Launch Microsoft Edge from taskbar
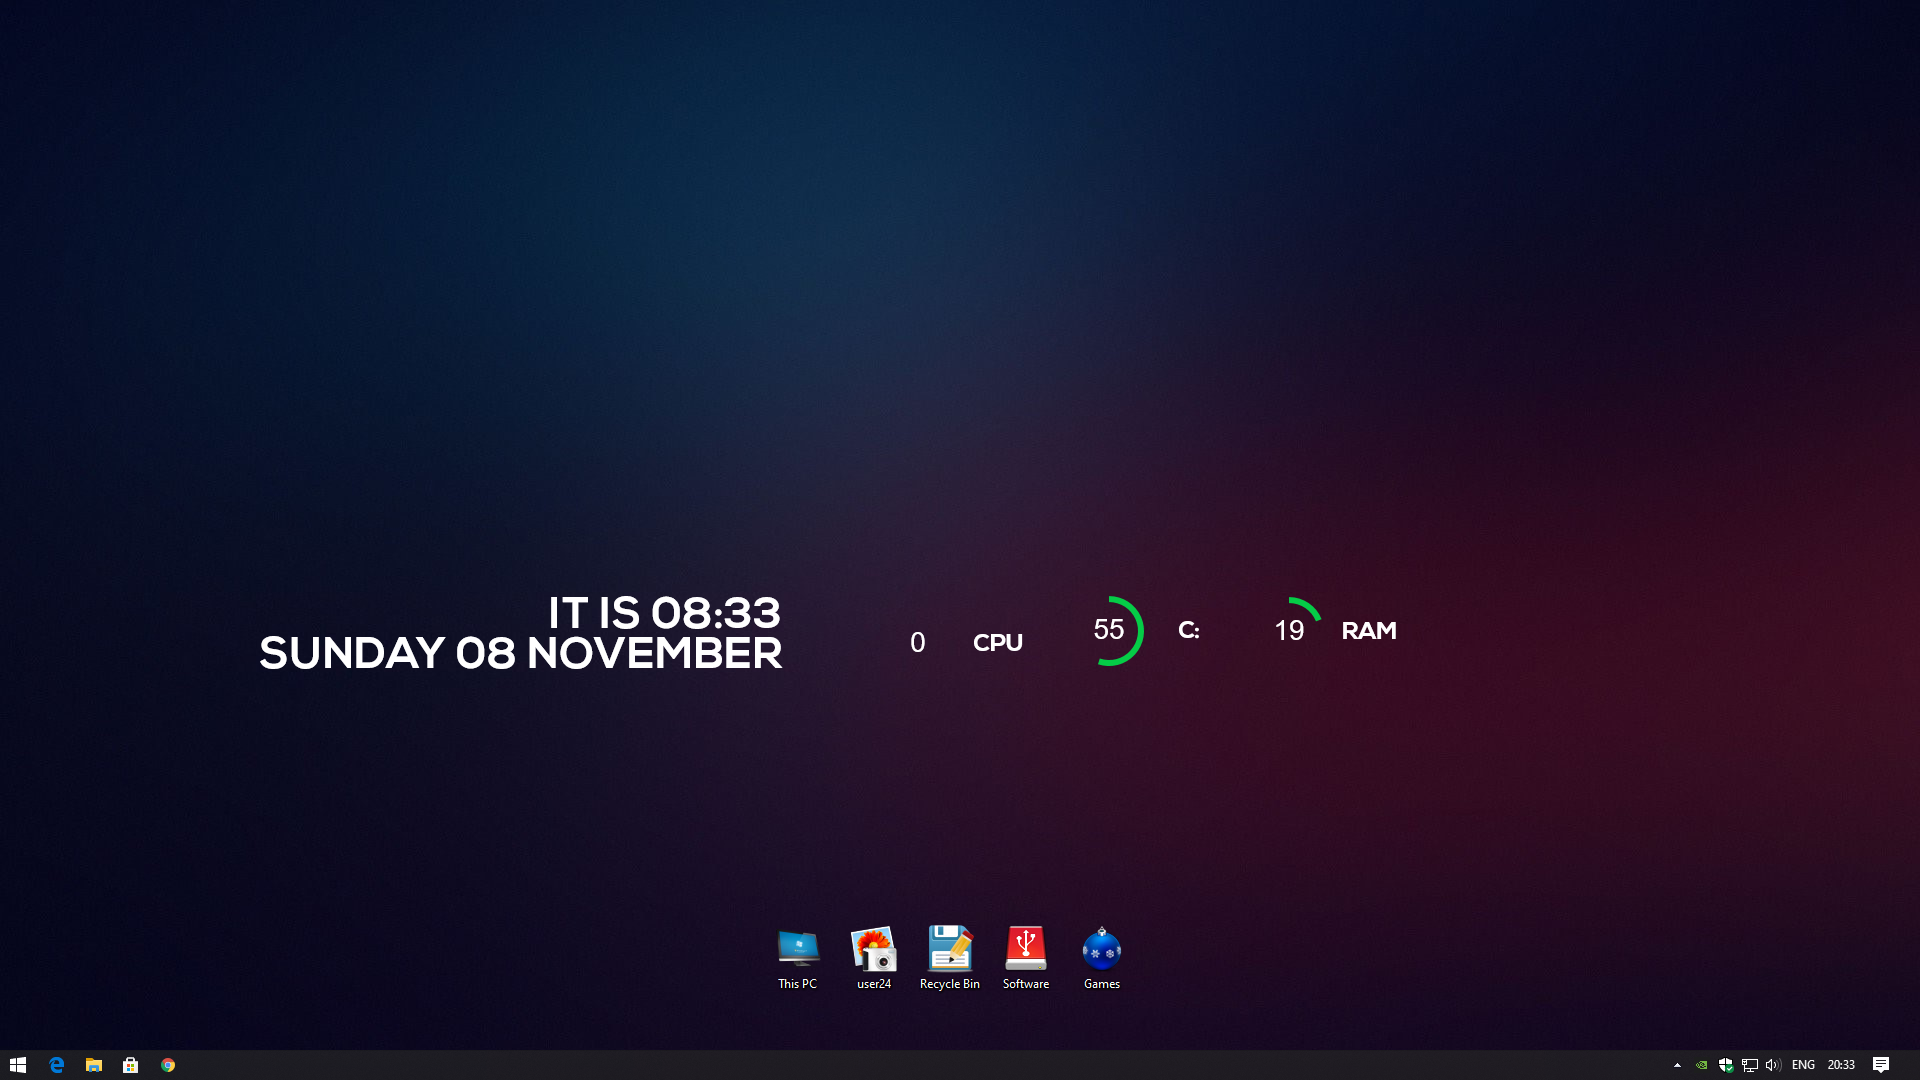 click(56, 1065)
